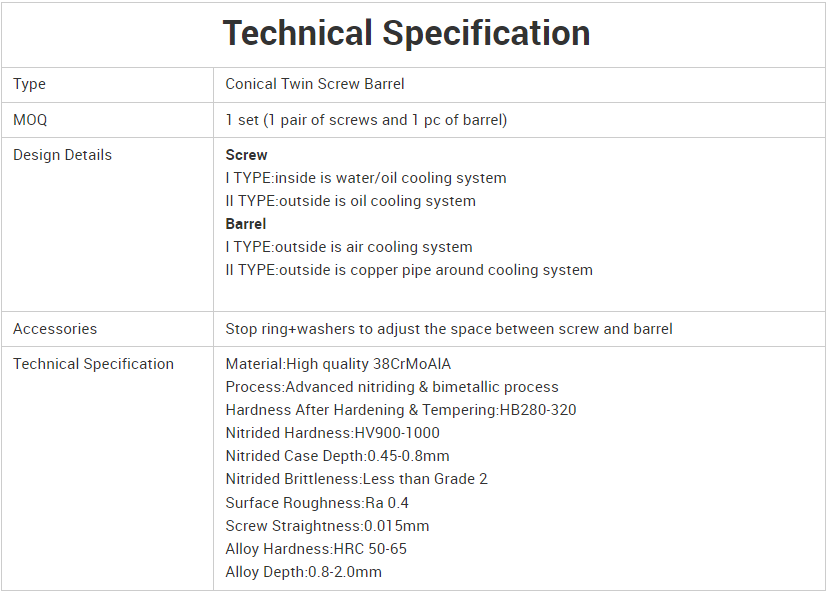This screenshot has width=827, height=593.
Task: Click the Surface Roughness Ra 0.4 line
Action: 317,502
